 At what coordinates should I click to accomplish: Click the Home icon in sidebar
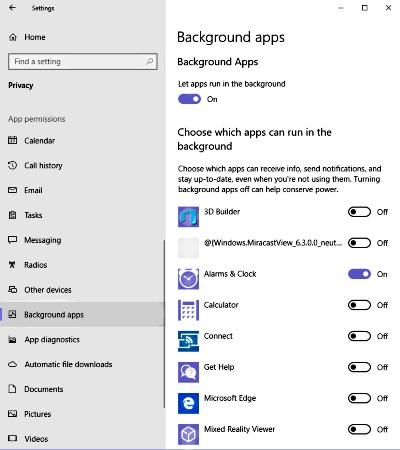13,37
